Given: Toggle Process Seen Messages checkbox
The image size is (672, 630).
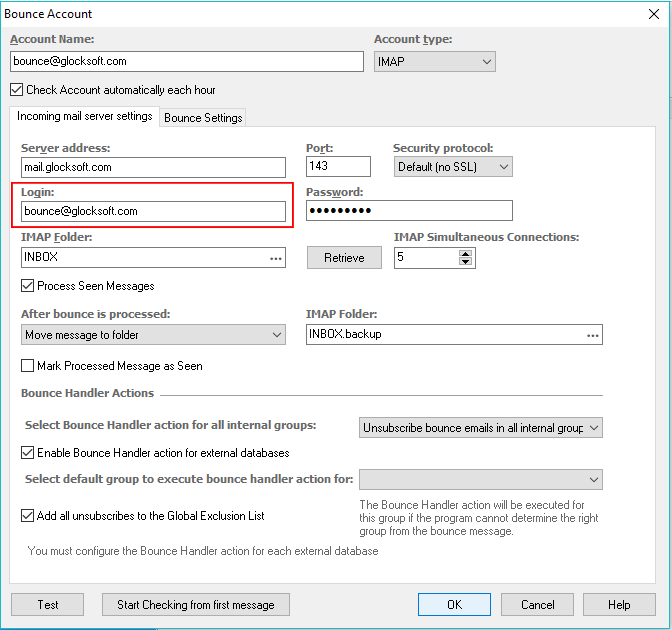Looking at the screenshot, I should point(27,285).
